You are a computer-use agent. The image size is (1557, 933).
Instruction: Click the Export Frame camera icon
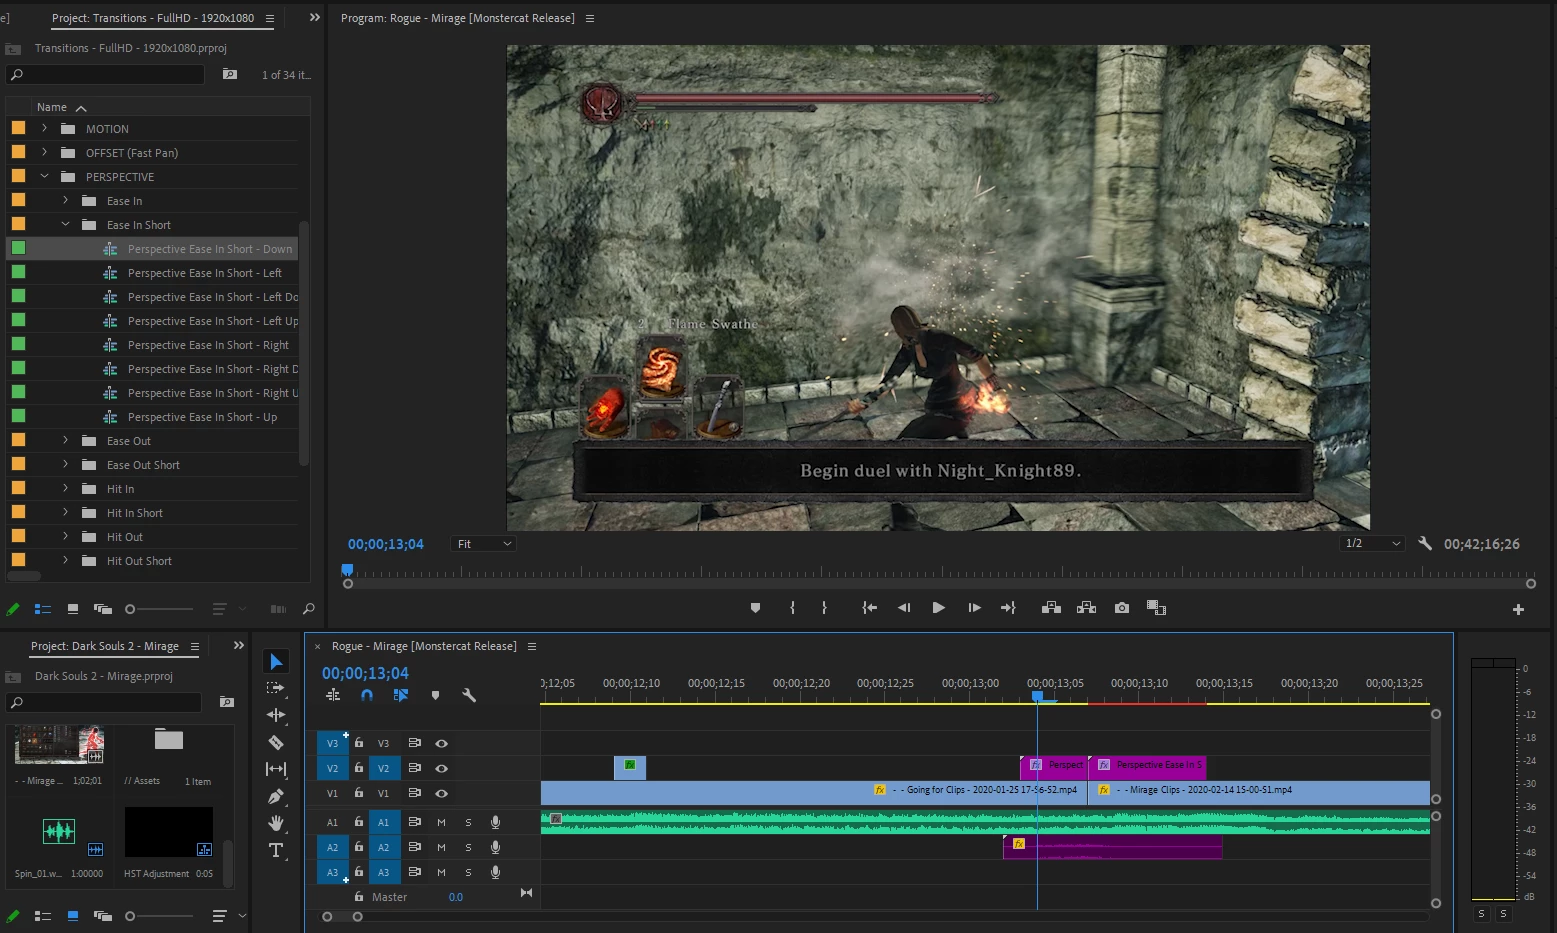pos(1122,608)
